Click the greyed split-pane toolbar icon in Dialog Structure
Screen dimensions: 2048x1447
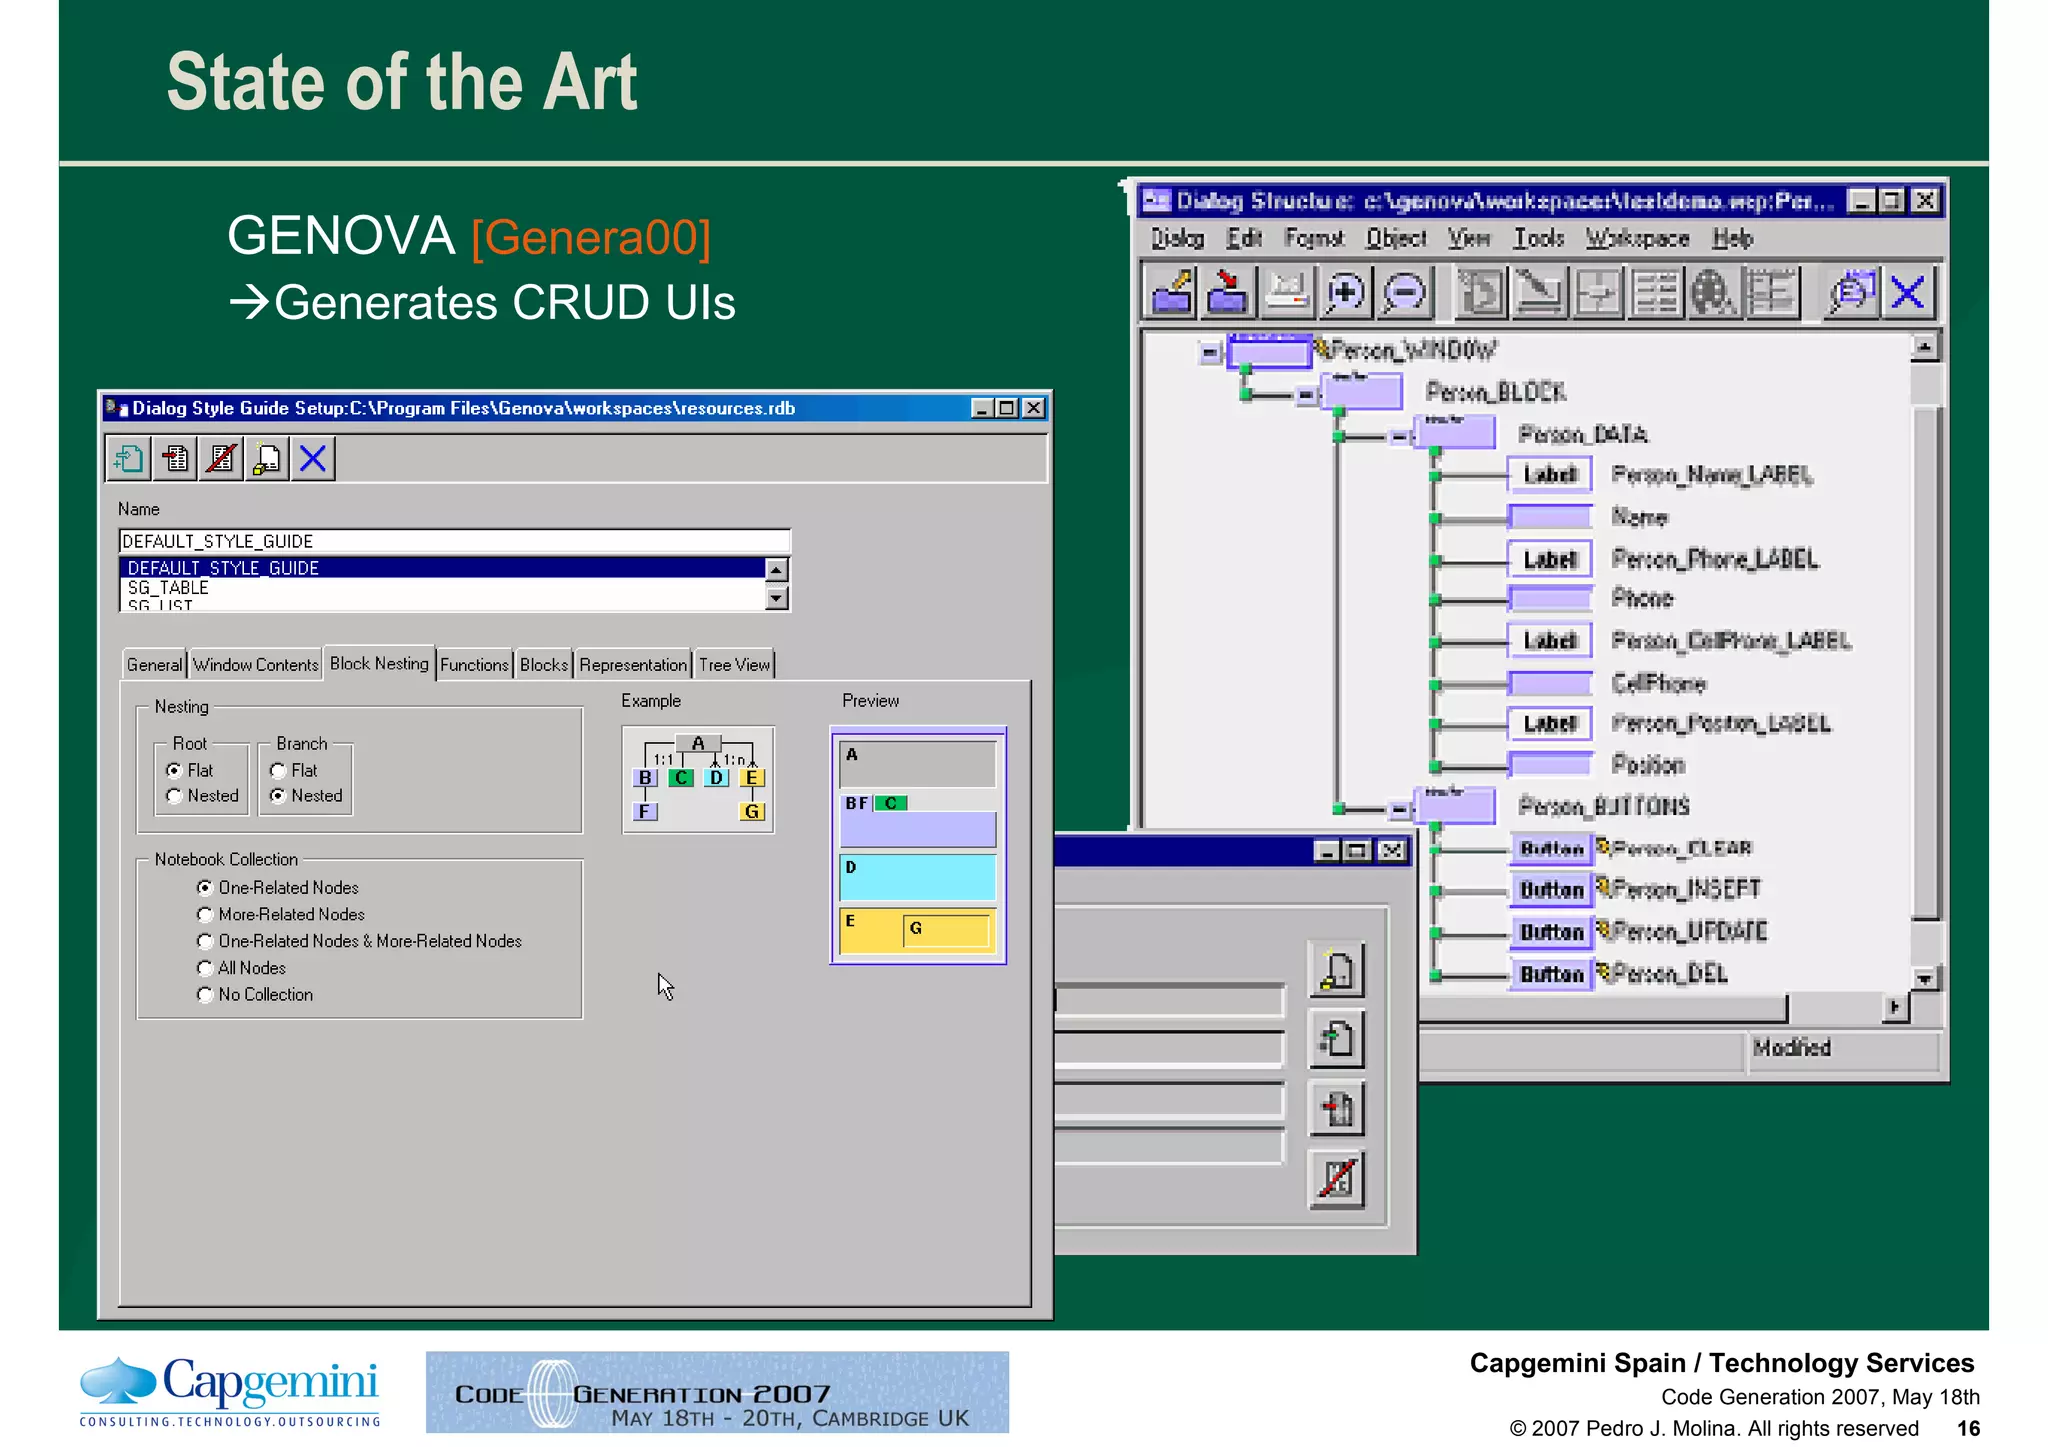point(1597,293)
